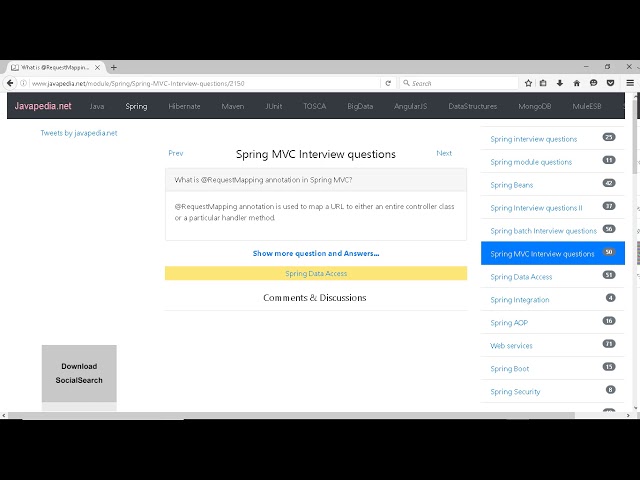Open DataStructures in the navbar
The width and height of the screenshot is (640, 480).
click(x=473, y=106)
